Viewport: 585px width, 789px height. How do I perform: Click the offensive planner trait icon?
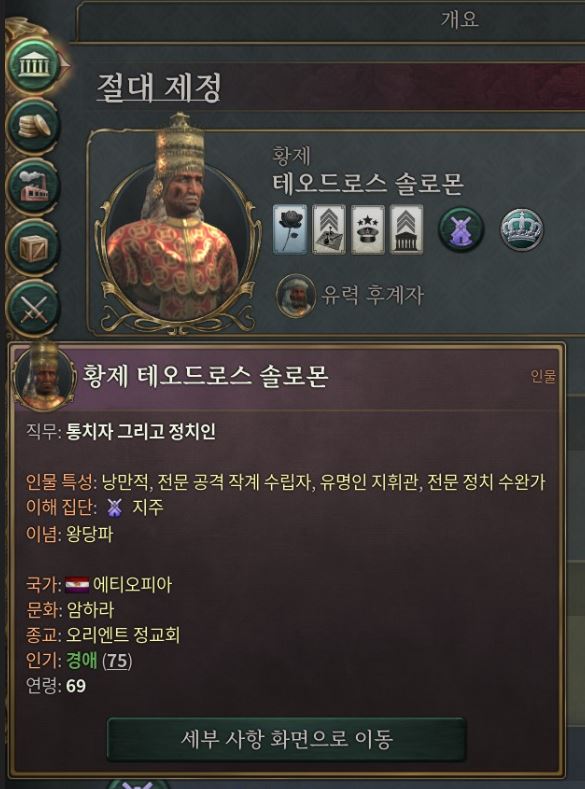pyautogui.click(x=328, y=229)
